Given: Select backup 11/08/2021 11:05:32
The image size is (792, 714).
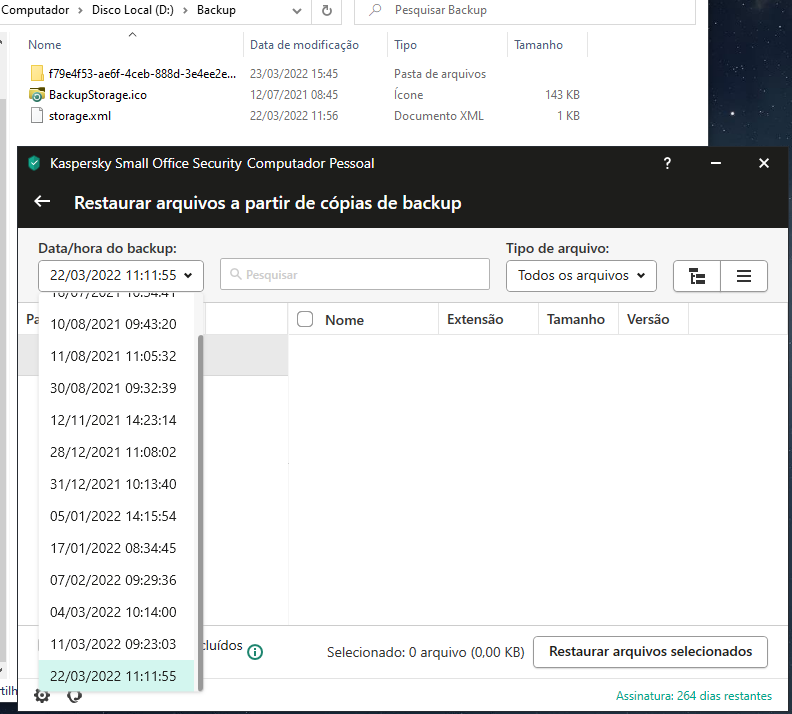Looking at the screenshot, I should 116,356.
